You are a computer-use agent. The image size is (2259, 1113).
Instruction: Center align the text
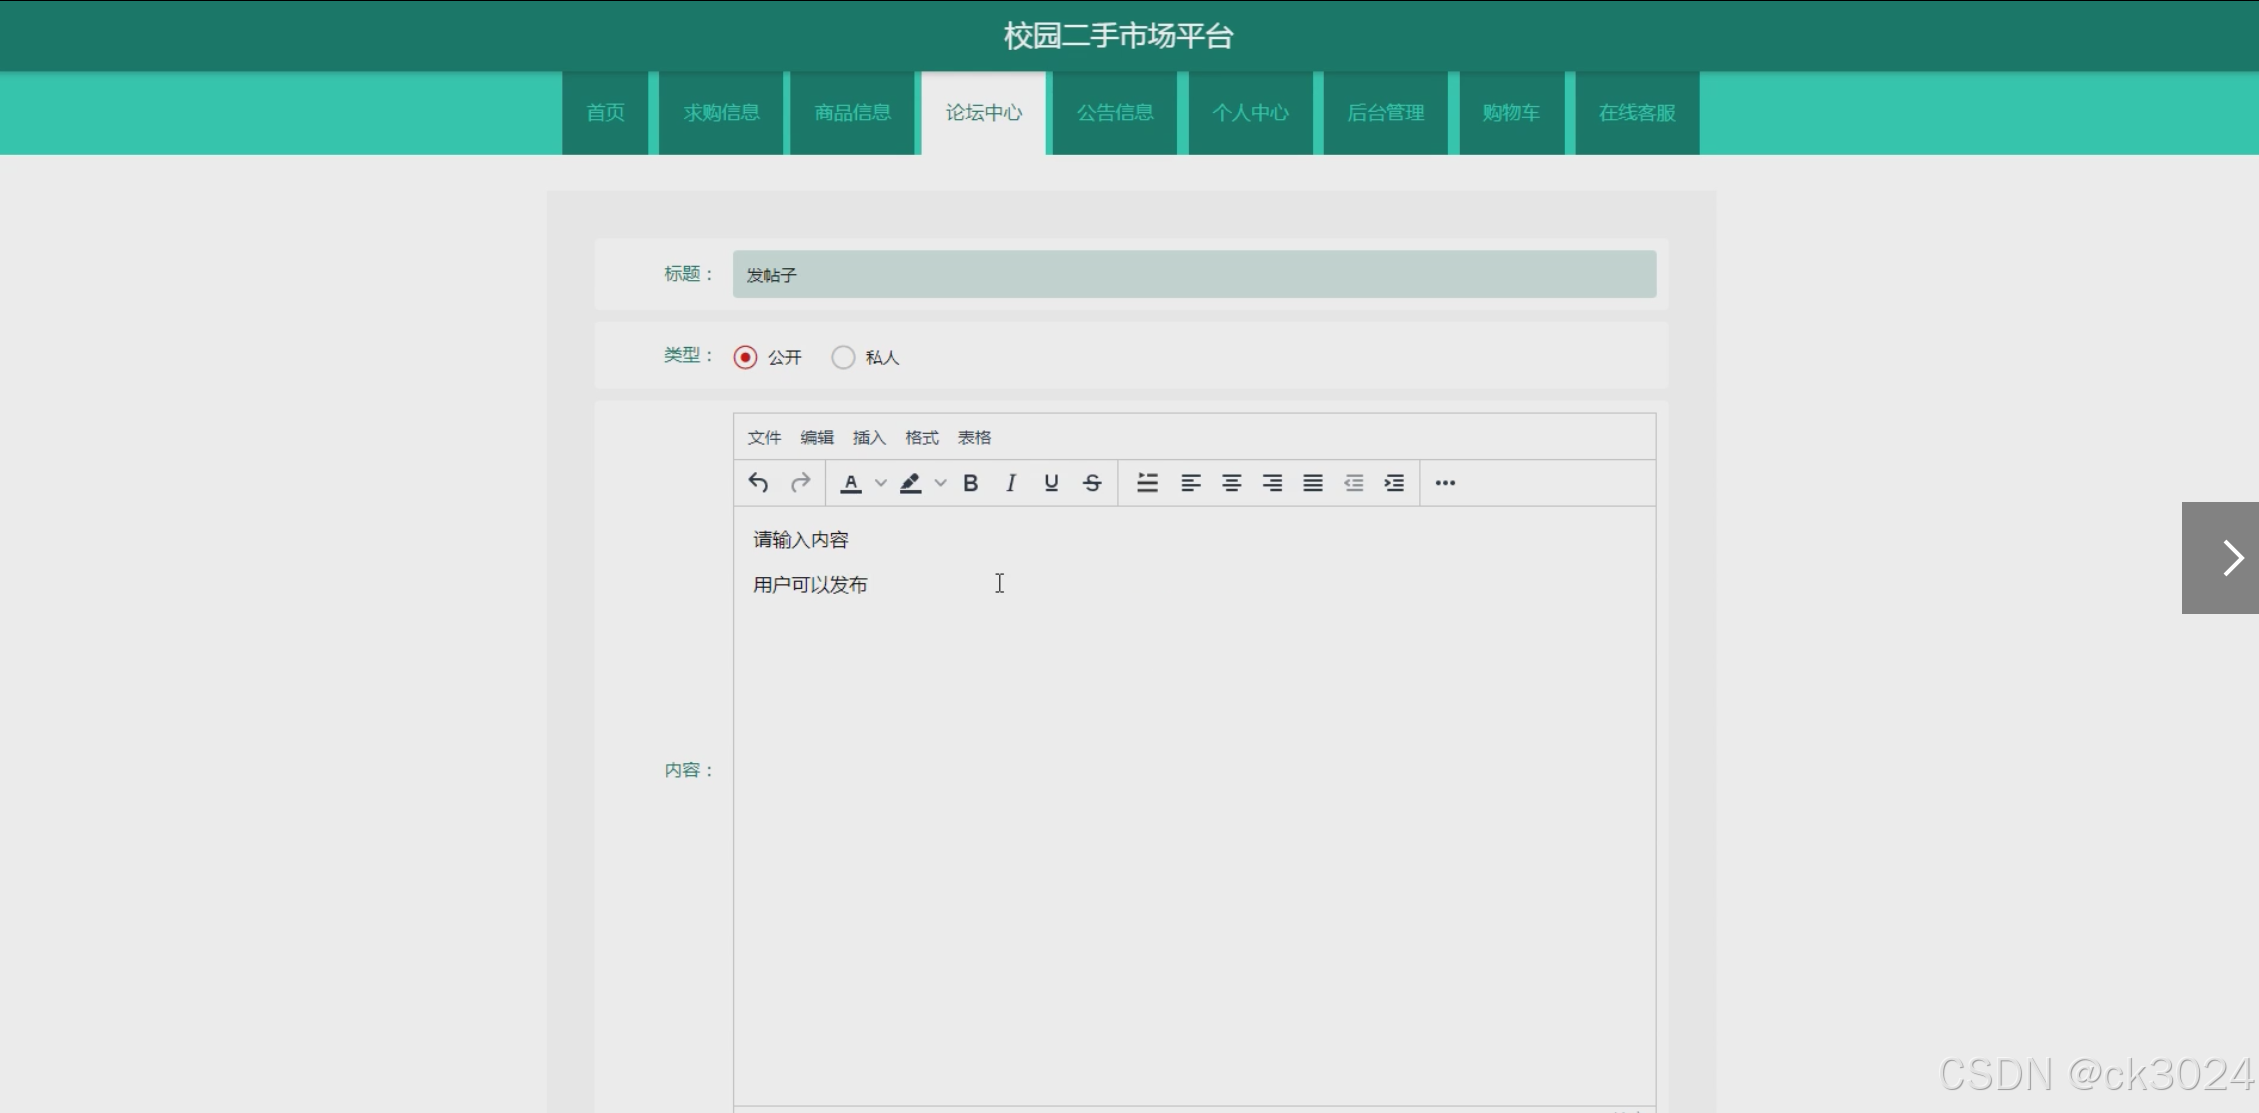pyautogui.click(x=1231, y=483)
